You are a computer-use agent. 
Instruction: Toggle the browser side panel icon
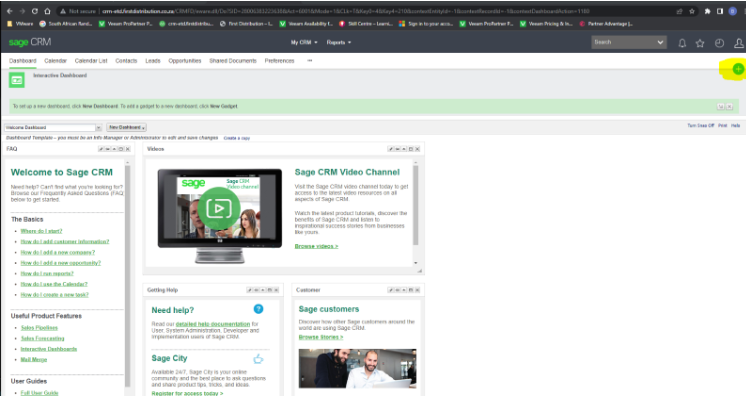tap(719, 11)
